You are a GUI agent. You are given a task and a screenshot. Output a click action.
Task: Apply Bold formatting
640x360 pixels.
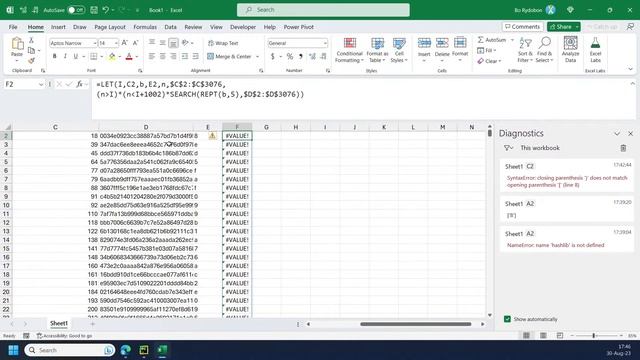point(54,56)
